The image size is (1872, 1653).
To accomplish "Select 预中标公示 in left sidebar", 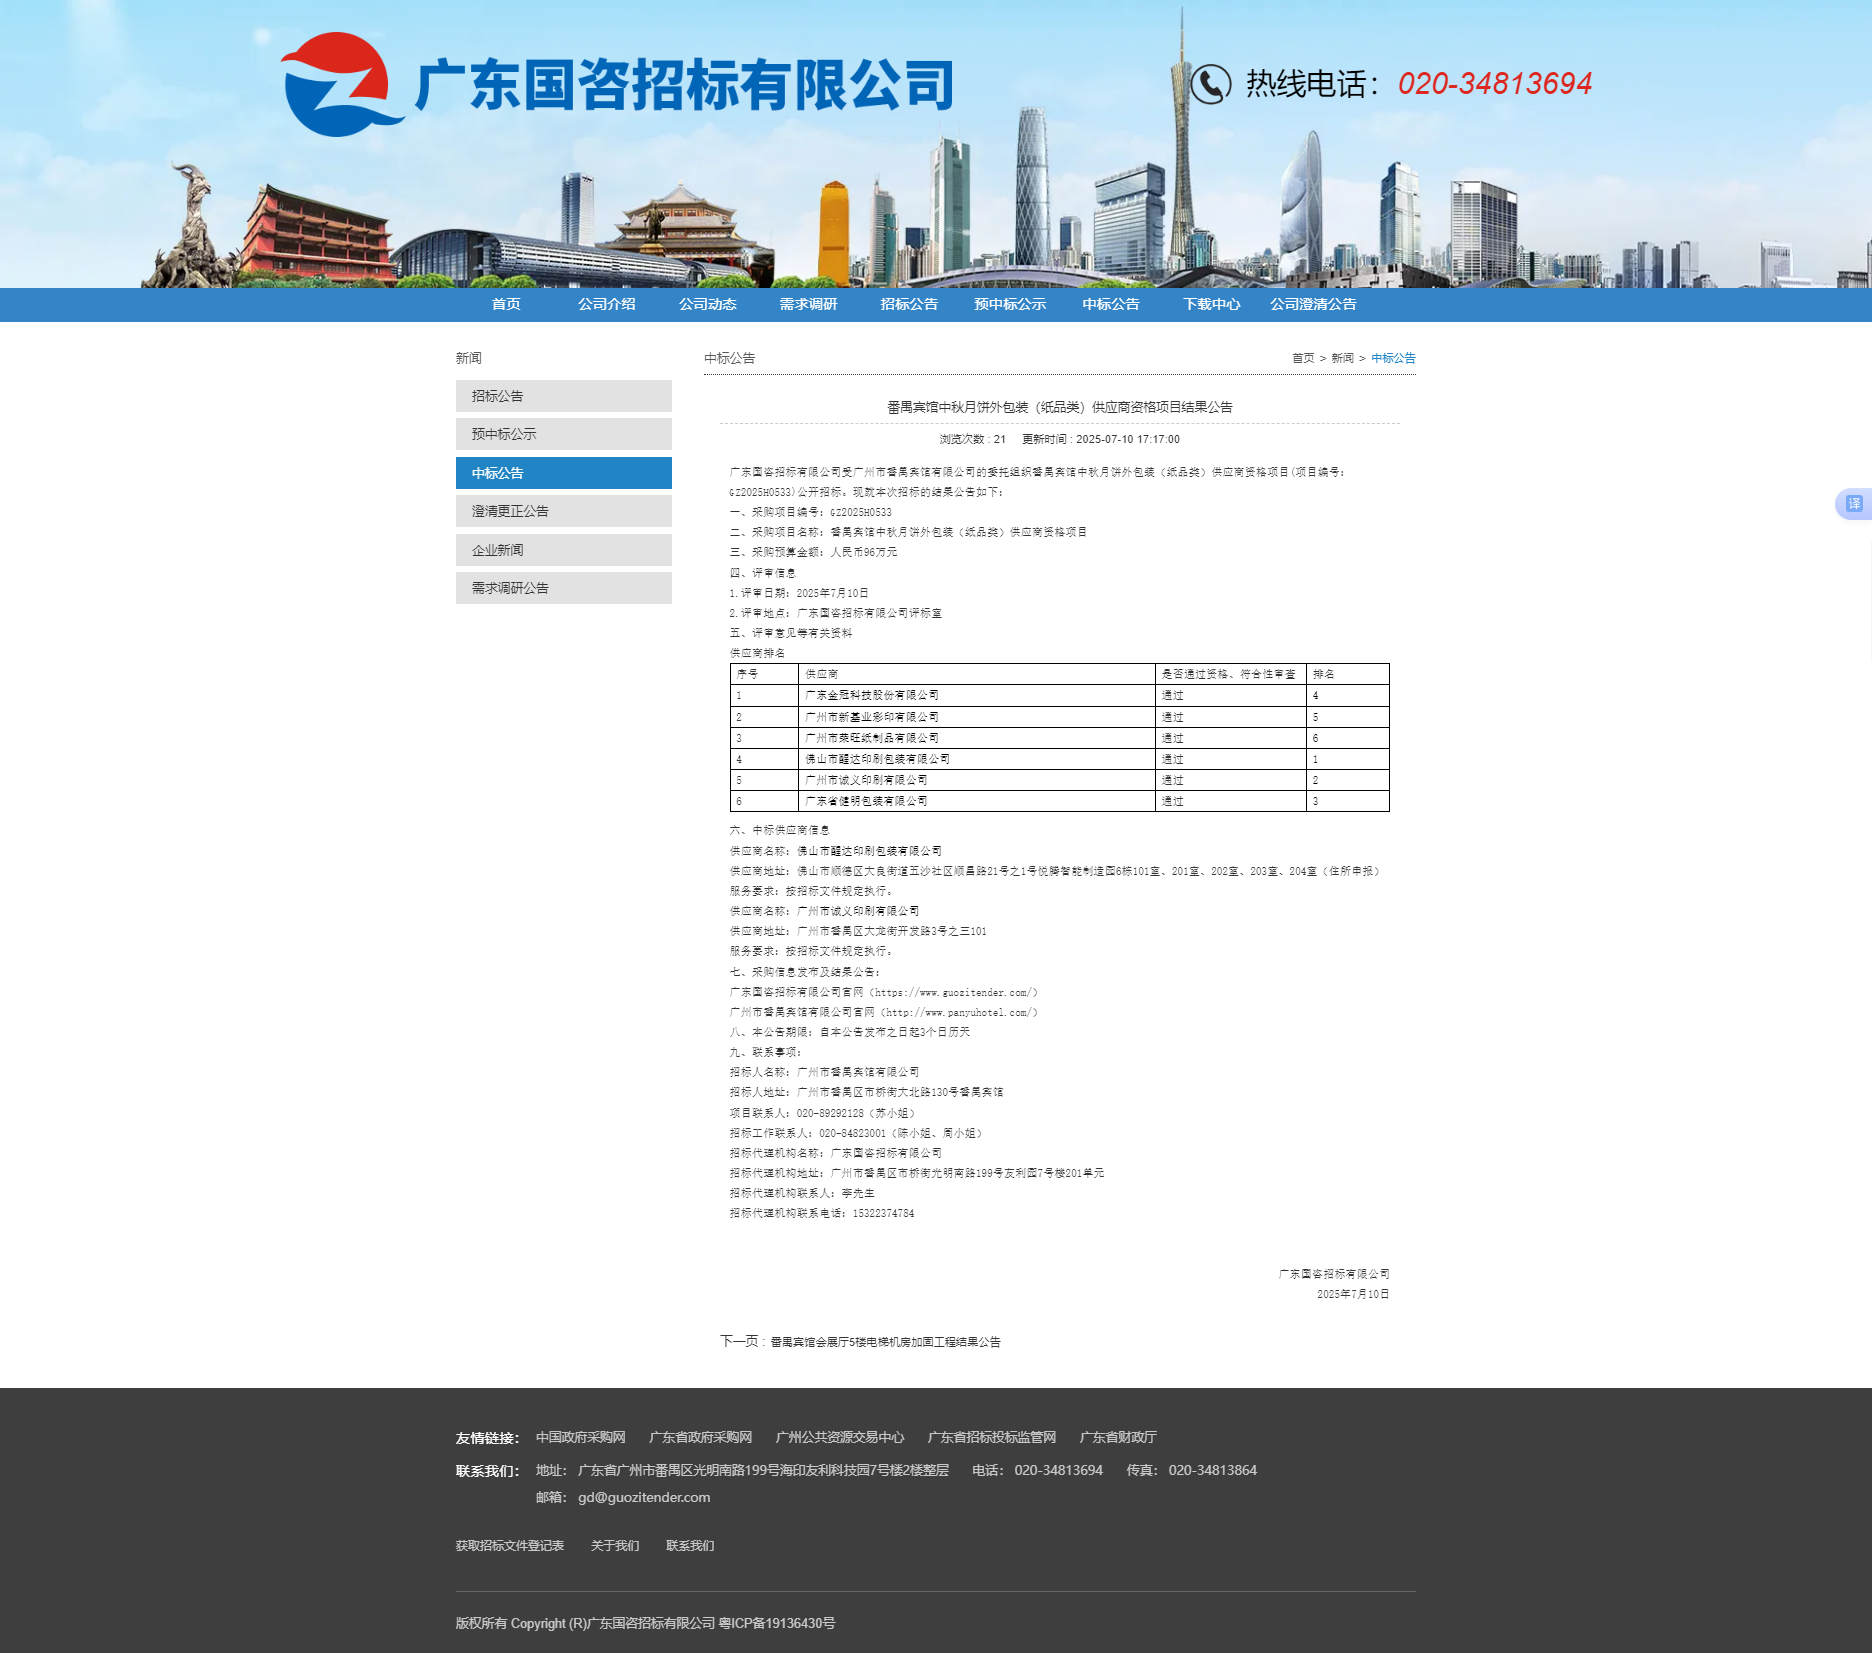I will tap(563, 434).
